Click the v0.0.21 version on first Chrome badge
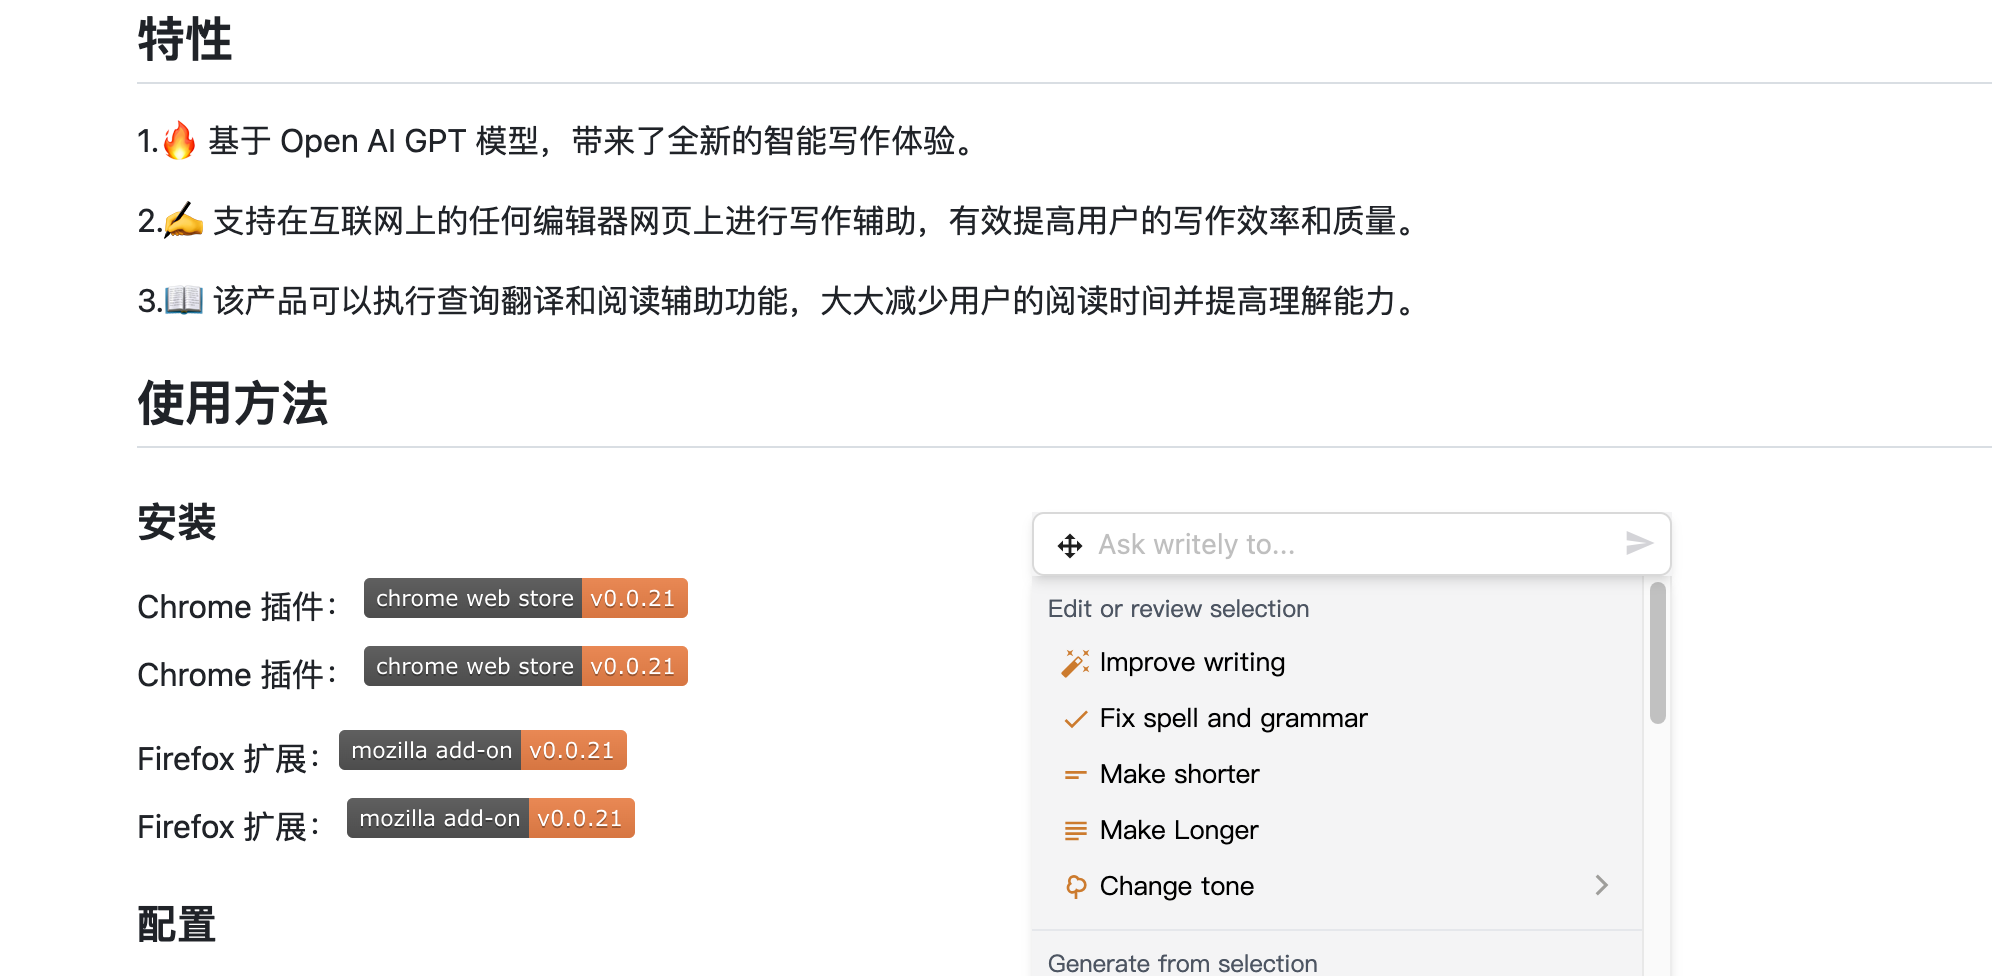The width and height of the screenshot is (1992, 976). pyautogui.click(x=633, y=598)
